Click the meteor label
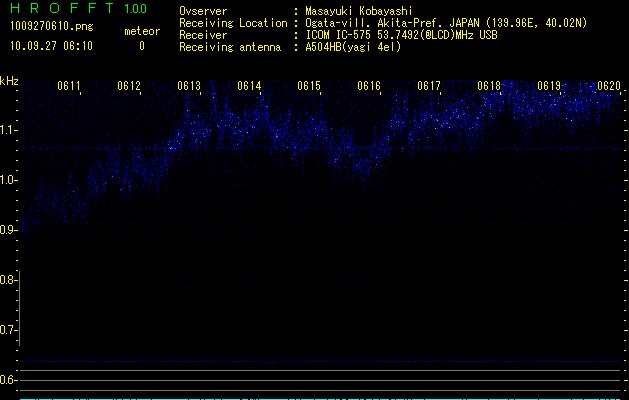The height and width of the screenshot is (400, 629). (142, 31)
